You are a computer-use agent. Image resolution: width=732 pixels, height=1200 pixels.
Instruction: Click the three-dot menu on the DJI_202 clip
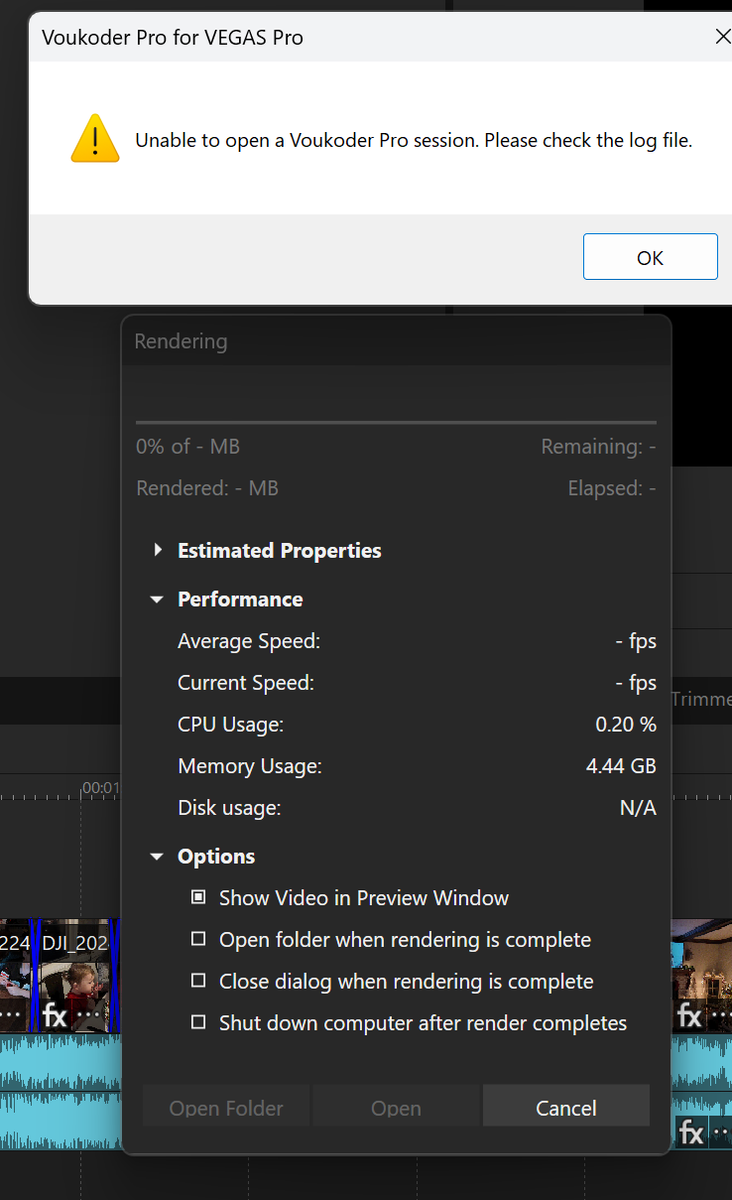point(91,1016)
